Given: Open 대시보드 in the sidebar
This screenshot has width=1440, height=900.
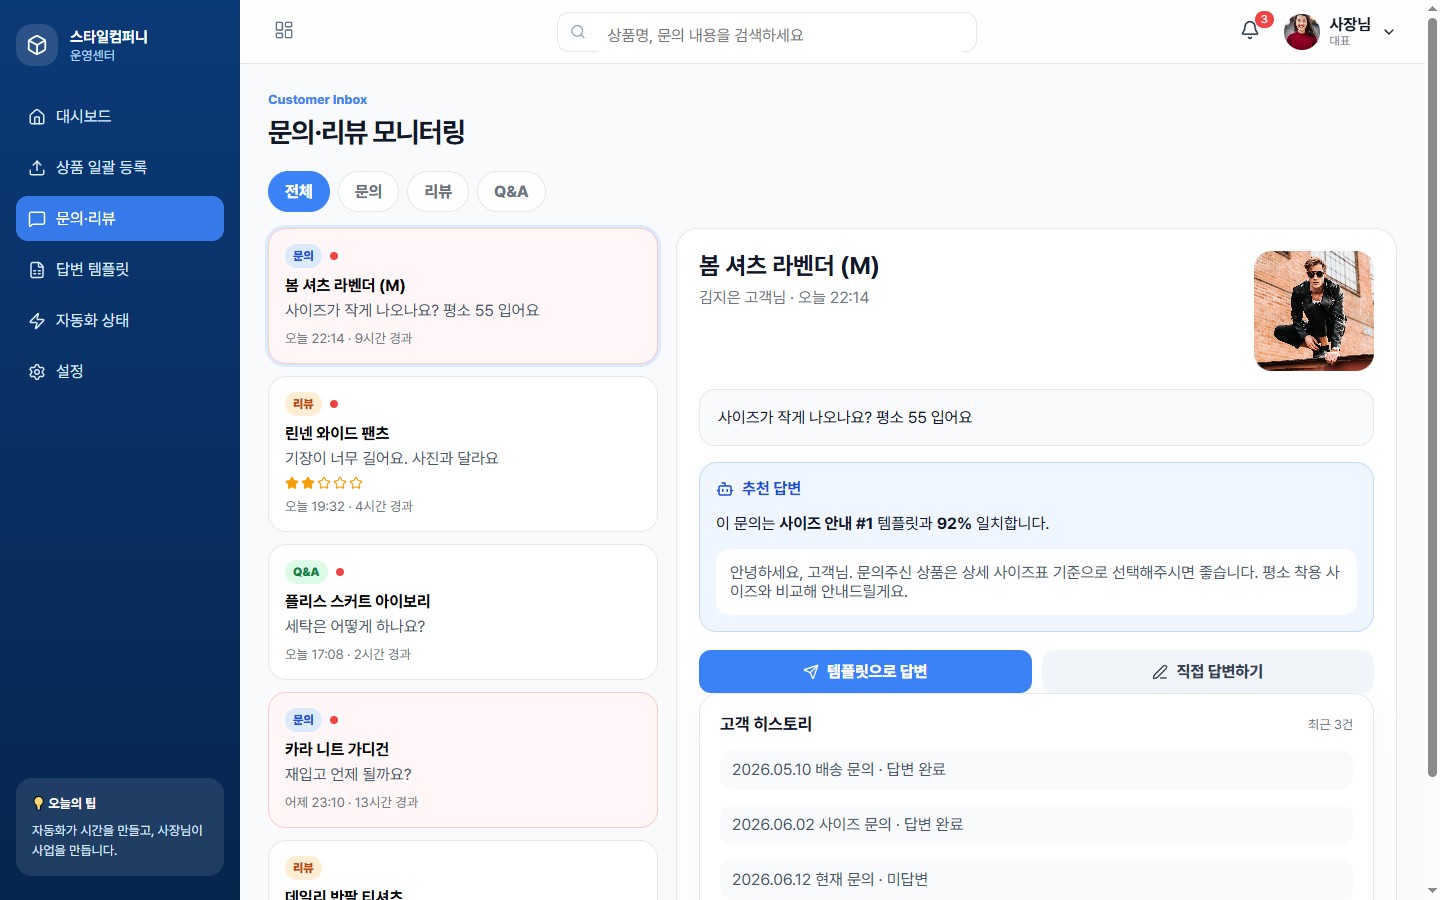Looking at the screenshot, I should click(120, 116).
